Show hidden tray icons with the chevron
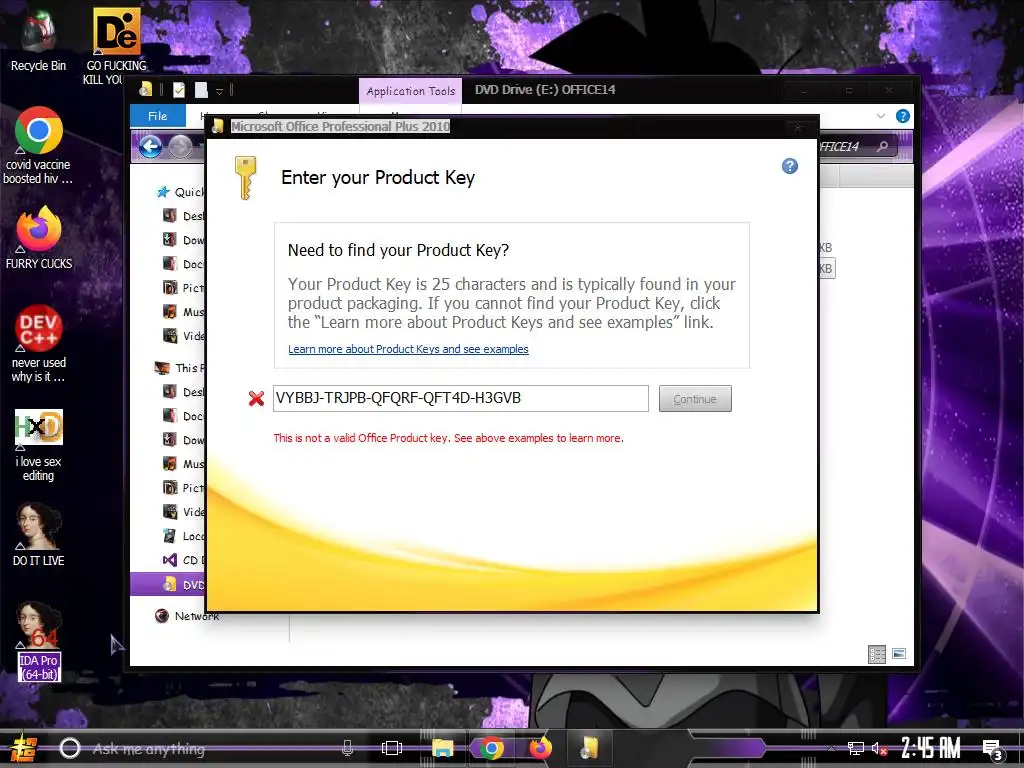This screenshot has width=1024, height=768. [x=831, y=748]
